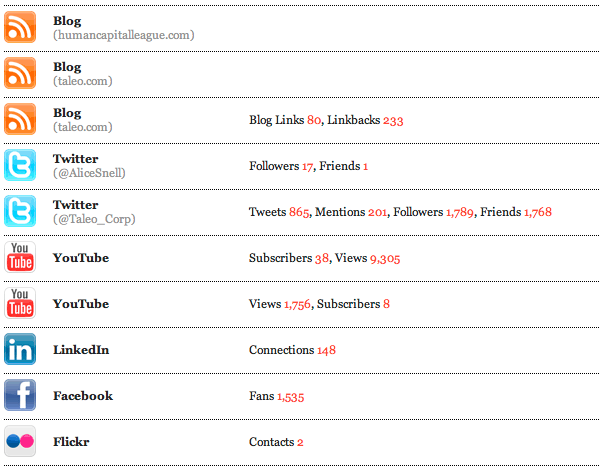
Task: Click the RSS icon for humancapitalleague.com blog
Action: [20, 27]
